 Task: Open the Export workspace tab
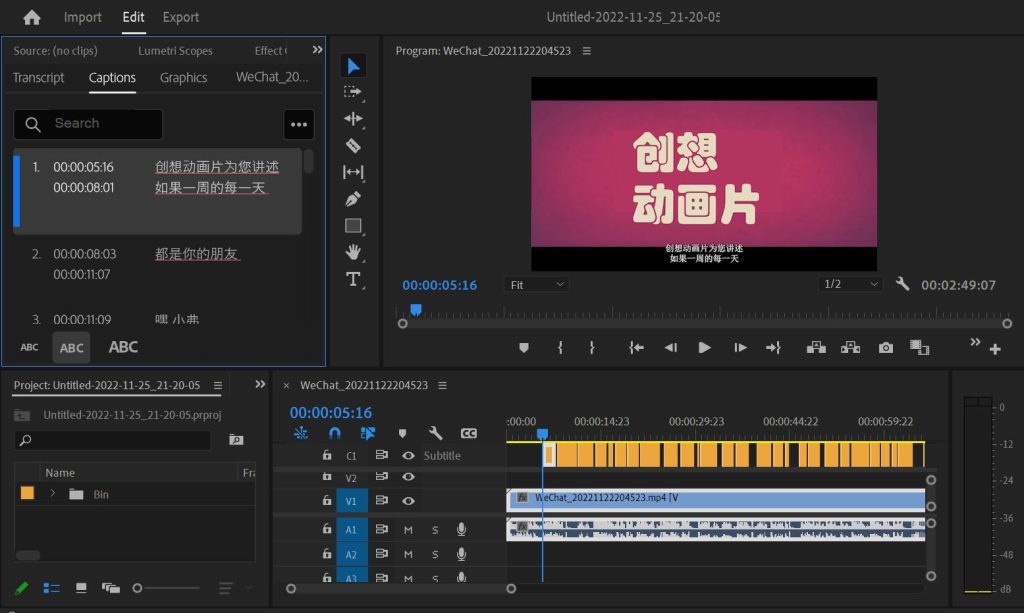point(181,17)
